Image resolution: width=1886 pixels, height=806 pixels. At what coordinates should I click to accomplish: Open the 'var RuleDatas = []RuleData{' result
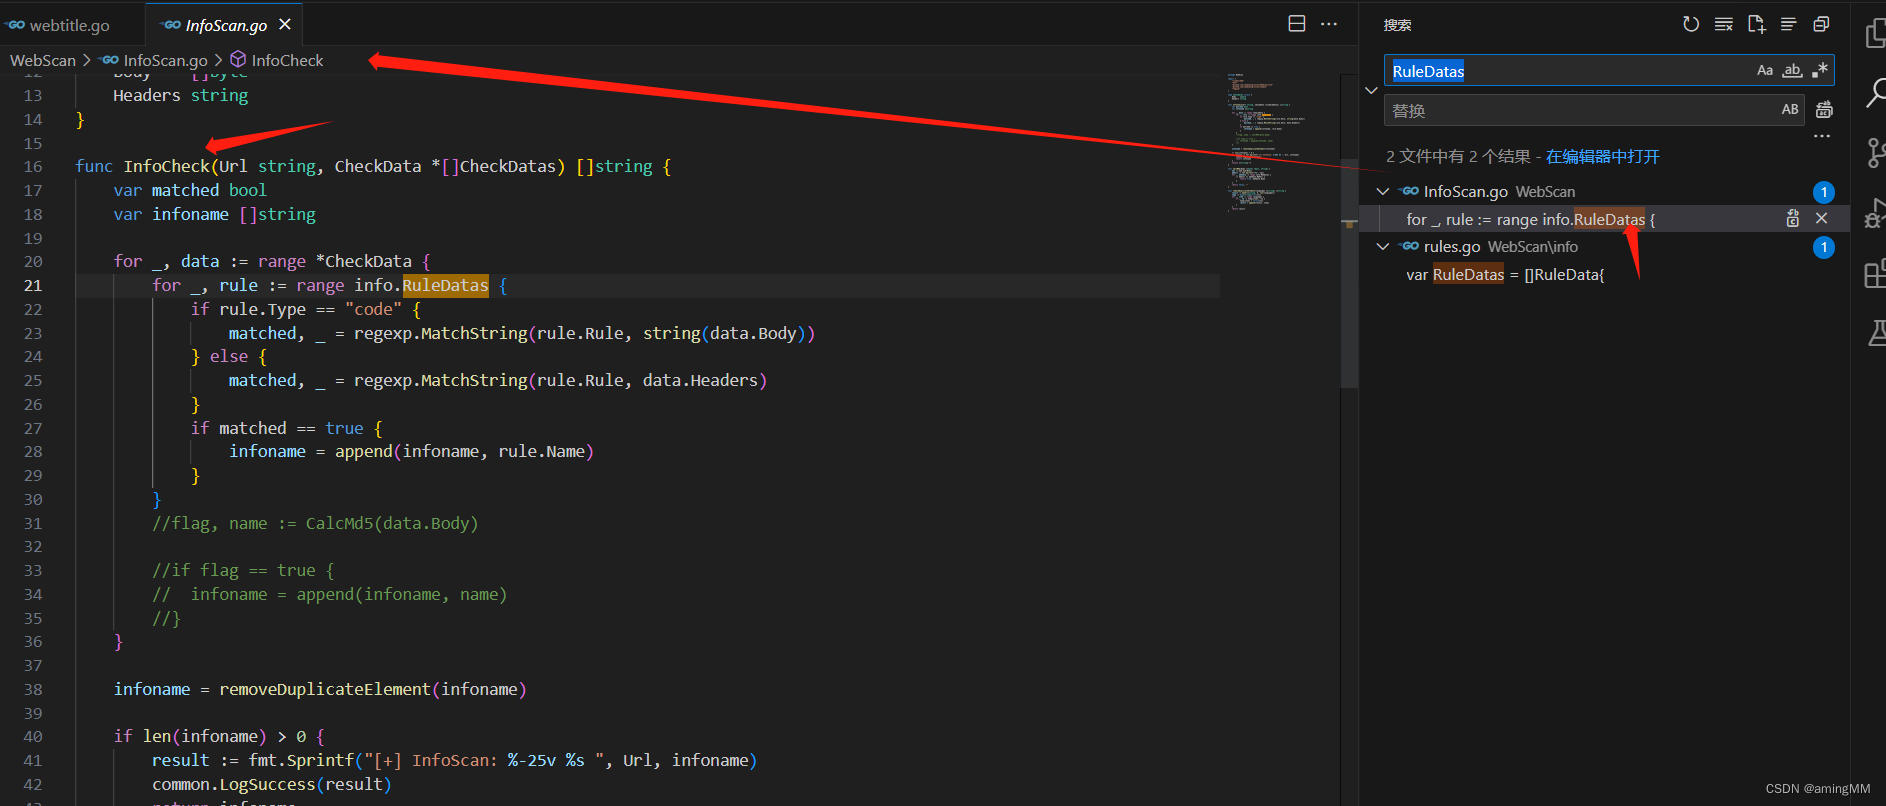coord(1505,274)
